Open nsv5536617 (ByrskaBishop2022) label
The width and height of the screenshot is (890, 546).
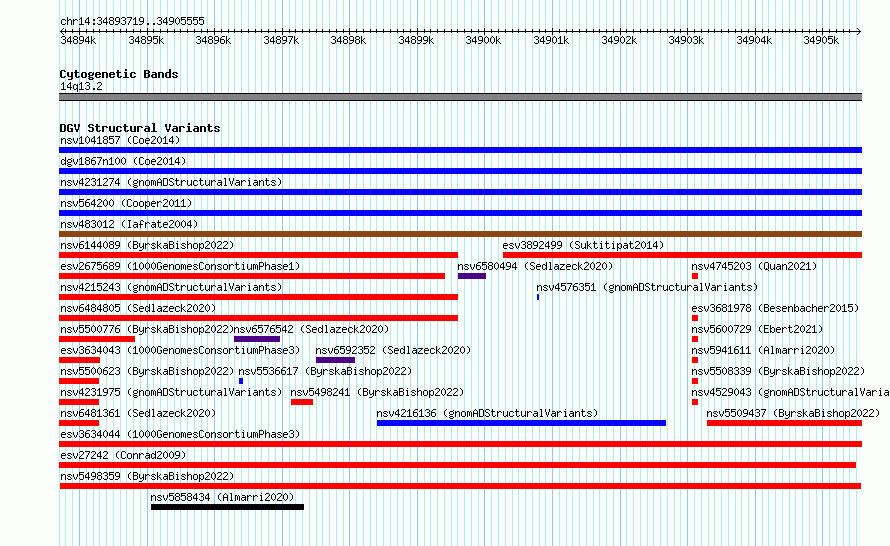tap(325, 371)
